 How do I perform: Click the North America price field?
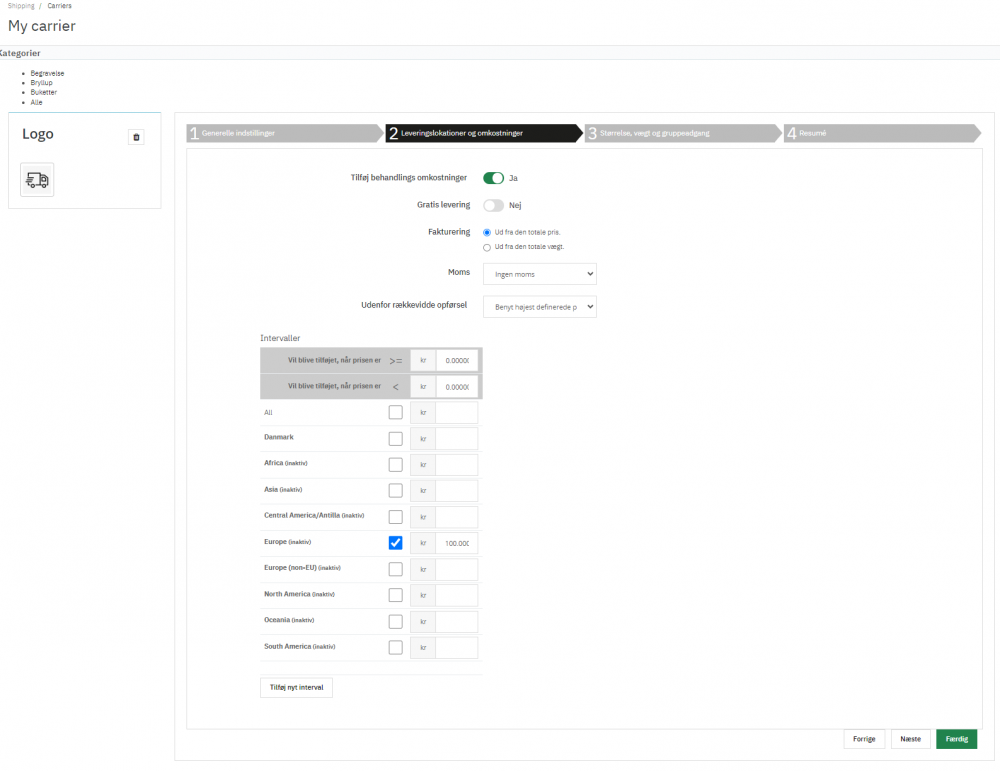pos(457,595)
